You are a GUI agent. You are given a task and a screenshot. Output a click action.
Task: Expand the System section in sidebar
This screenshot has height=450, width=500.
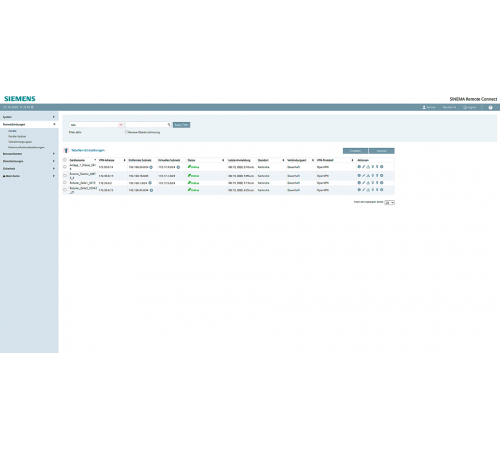29,117
